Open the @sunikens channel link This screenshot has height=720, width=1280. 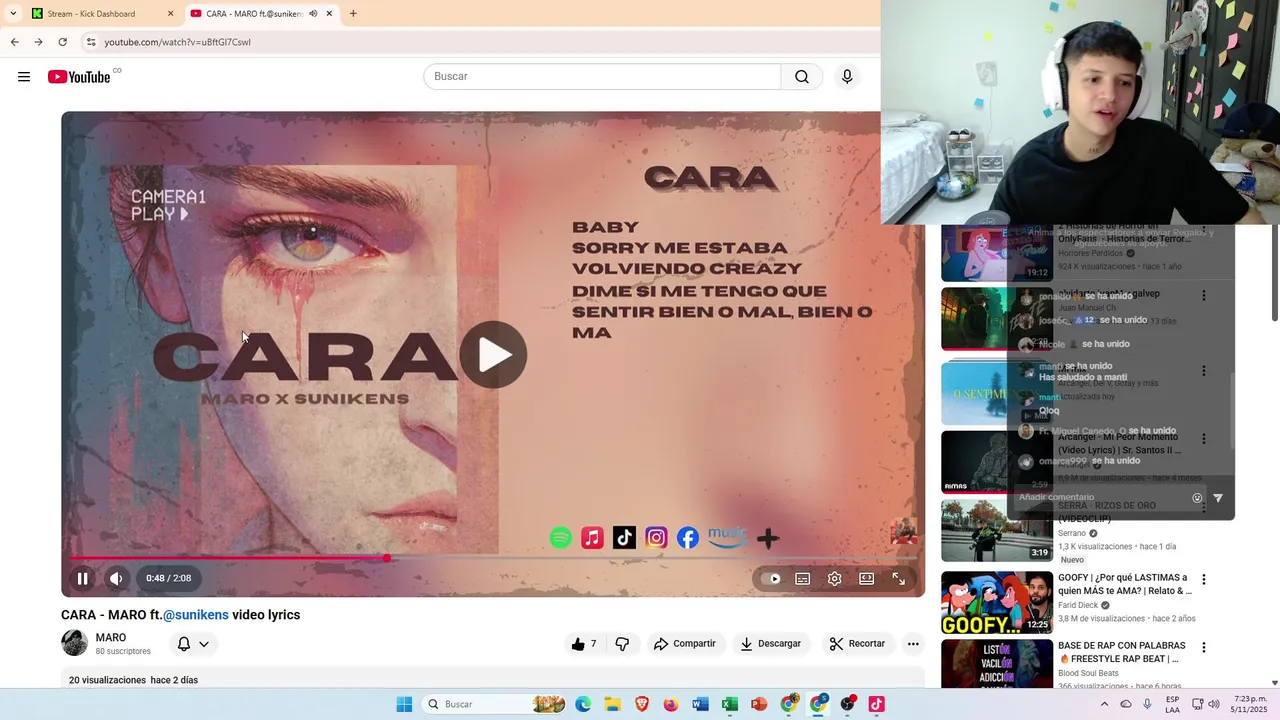[x=196, y=615]
